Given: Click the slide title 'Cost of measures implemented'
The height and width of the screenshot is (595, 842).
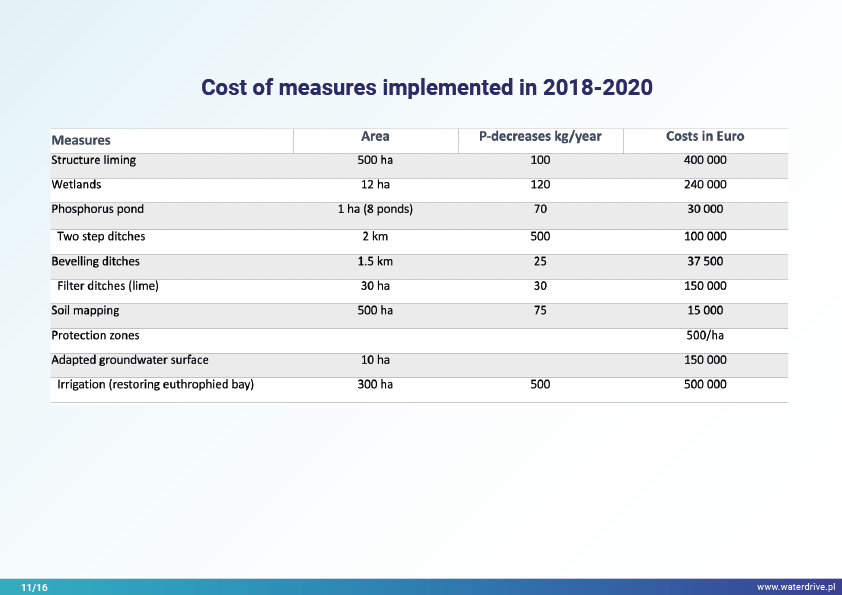Looking at the screenshot, I should tap(427, 88).
